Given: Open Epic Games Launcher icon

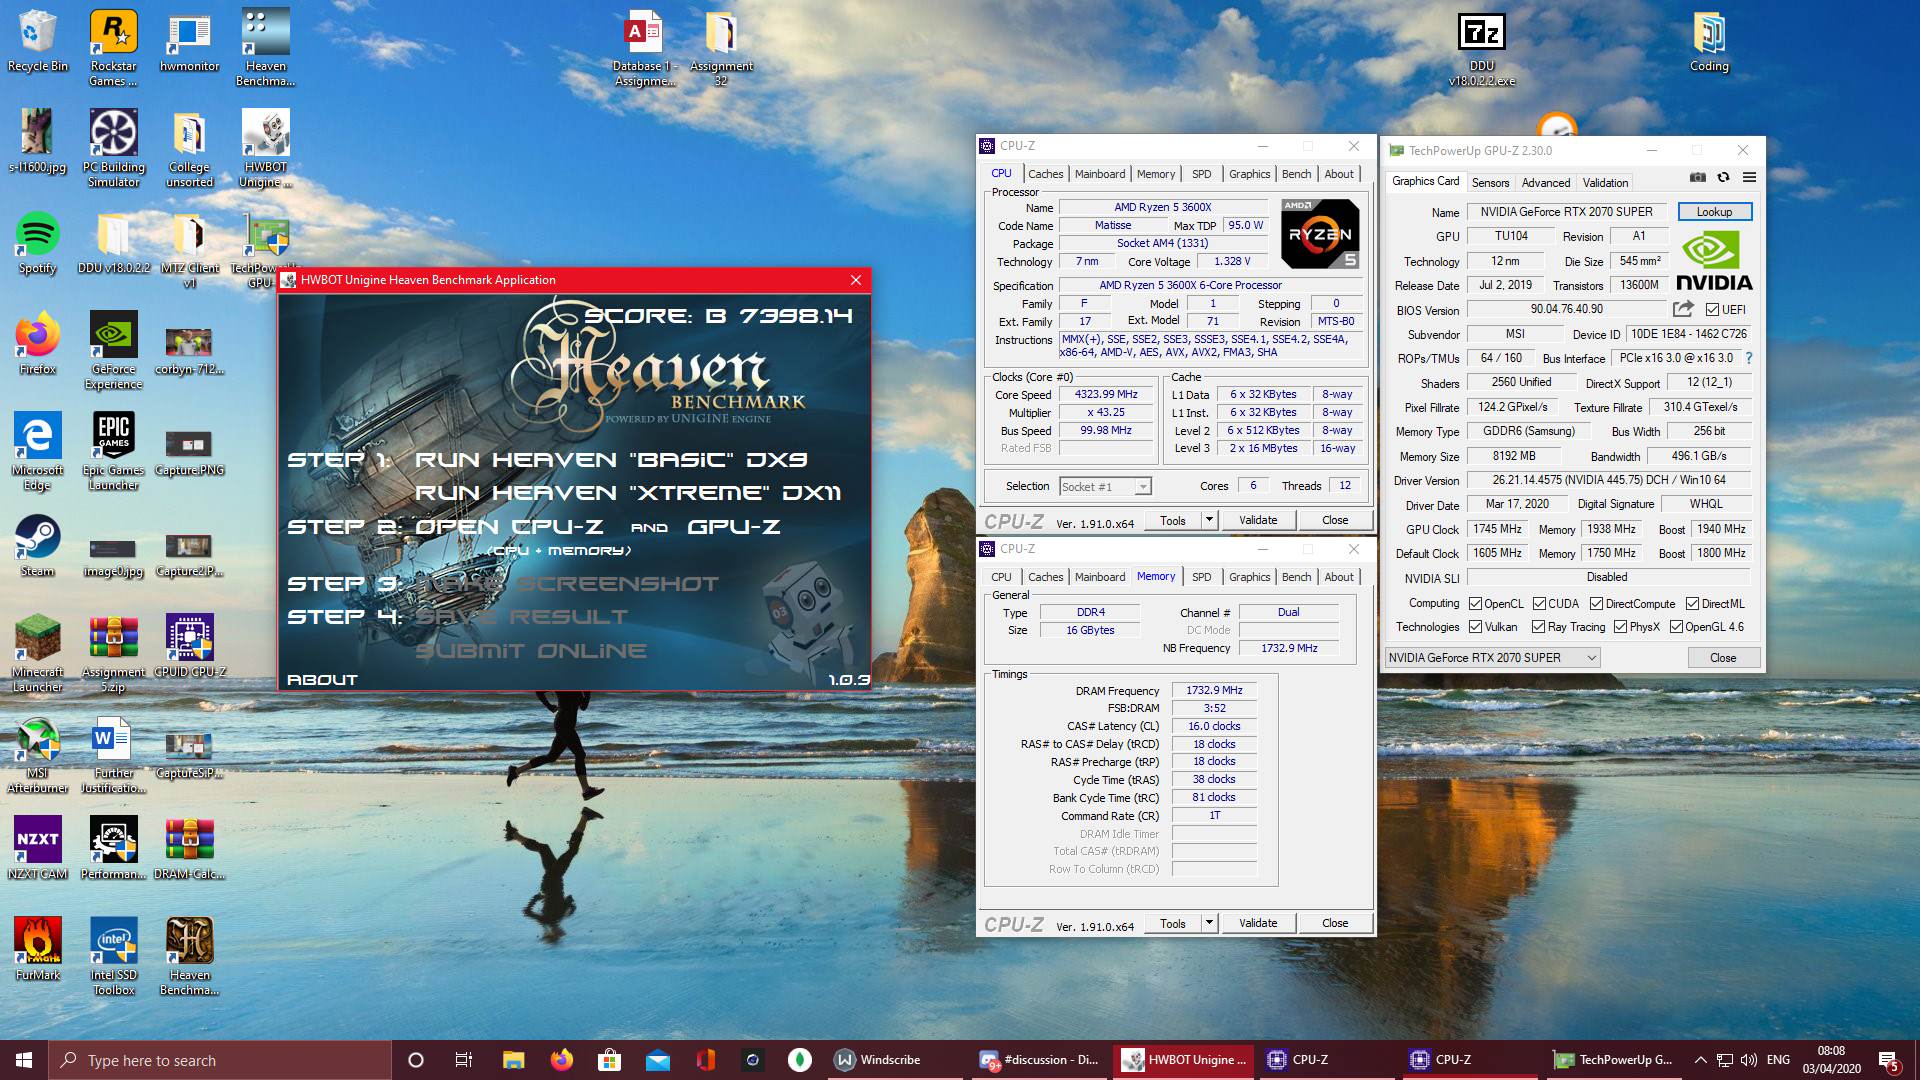Looking at the screenshot, I should click(113, 451).
